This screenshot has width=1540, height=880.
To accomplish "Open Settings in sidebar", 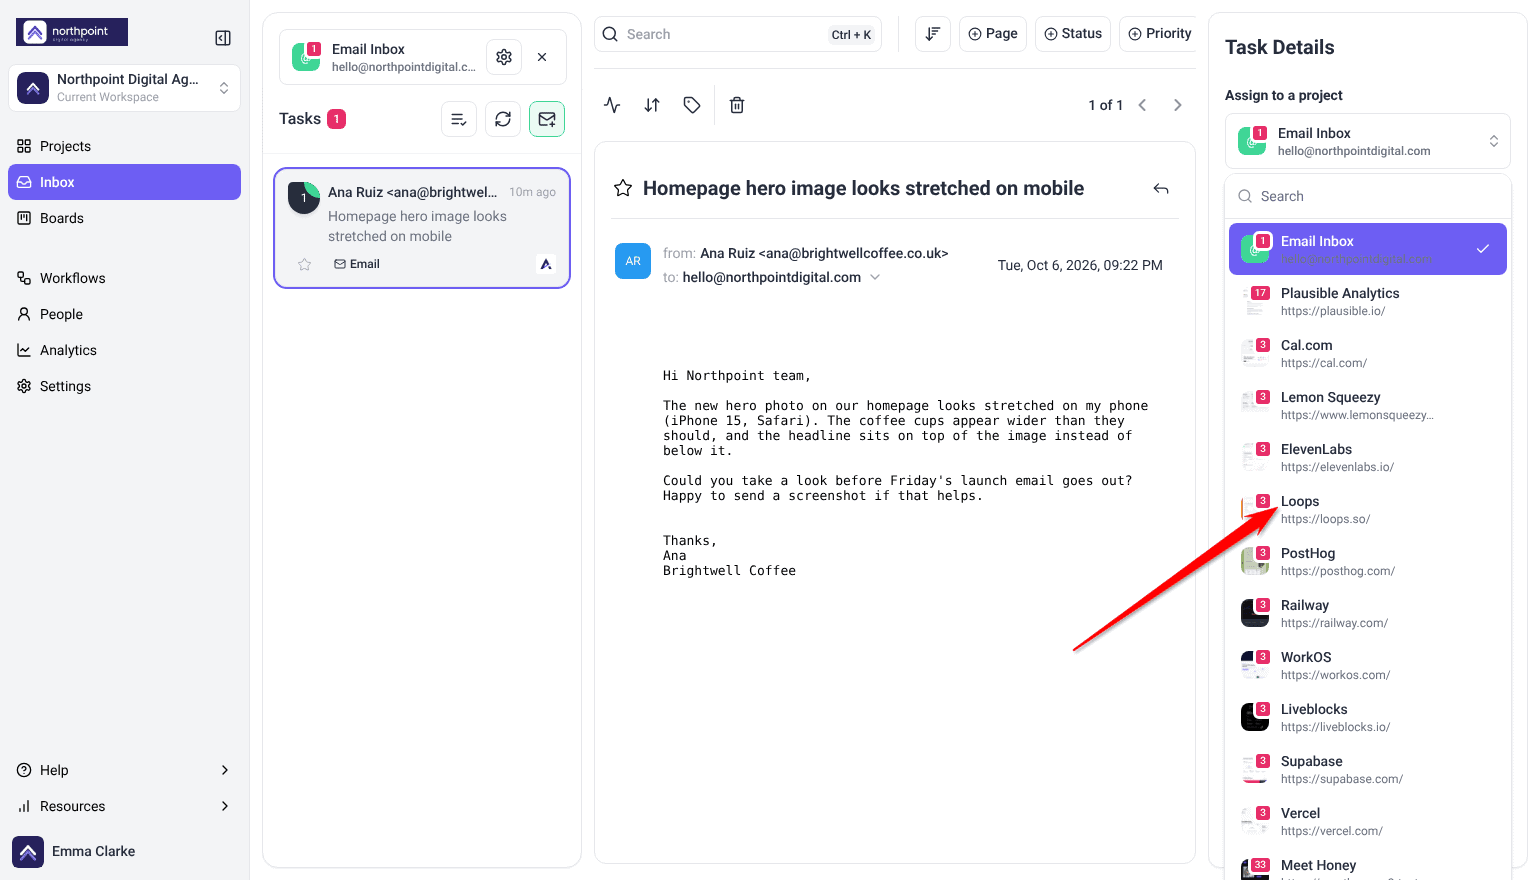I will coord(124,386).
